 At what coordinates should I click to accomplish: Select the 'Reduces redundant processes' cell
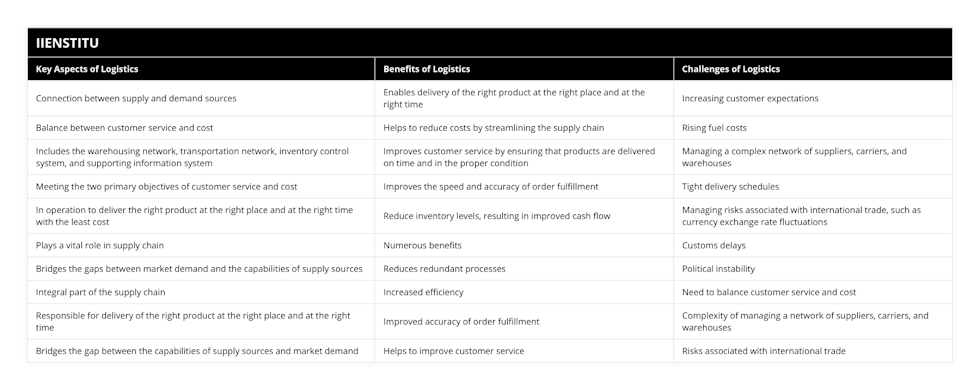click(x=524, y=269)
